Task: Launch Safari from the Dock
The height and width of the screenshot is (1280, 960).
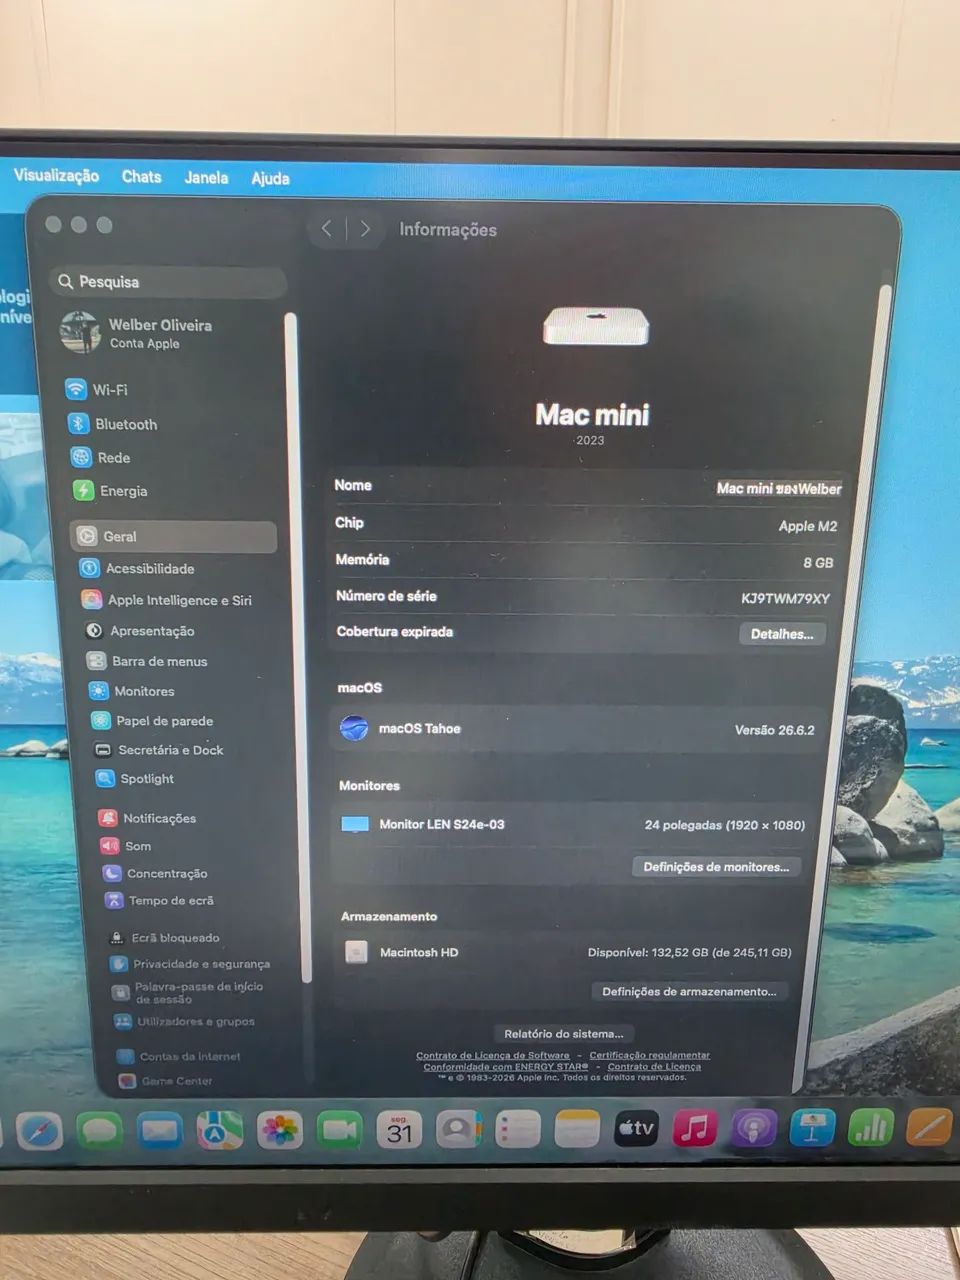Action: point(39,1130)
